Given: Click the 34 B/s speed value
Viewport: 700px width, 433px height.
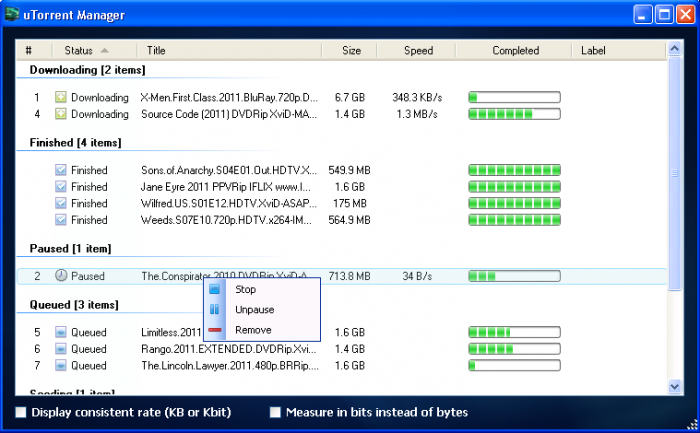Looking at the screenshot, I should click(417, 276).
